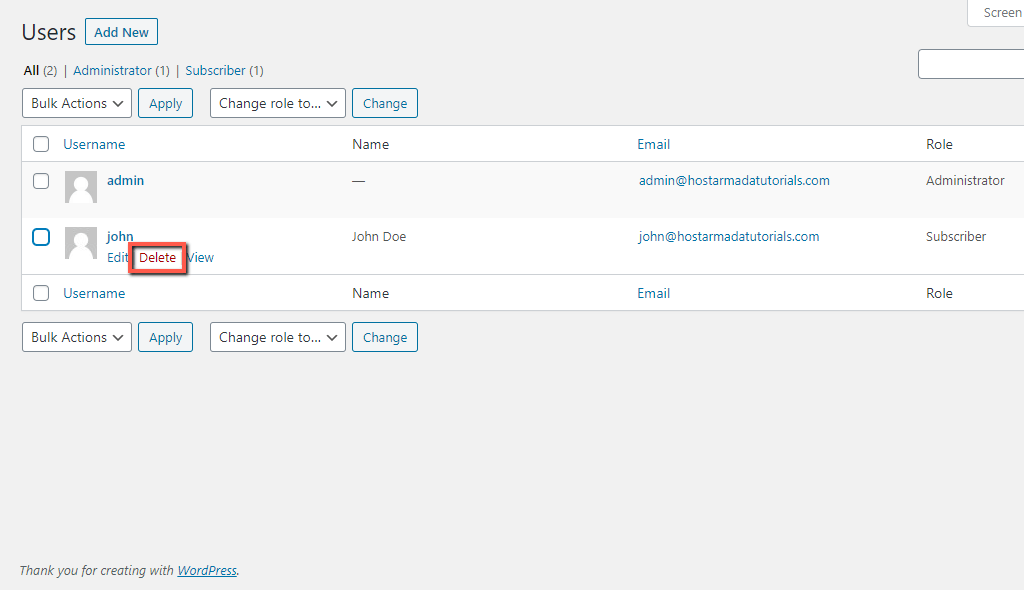The height and width of the screenshot is (590, 1024).
Task: Filter users by Administrator role
Action: click(x=112, y=71)
